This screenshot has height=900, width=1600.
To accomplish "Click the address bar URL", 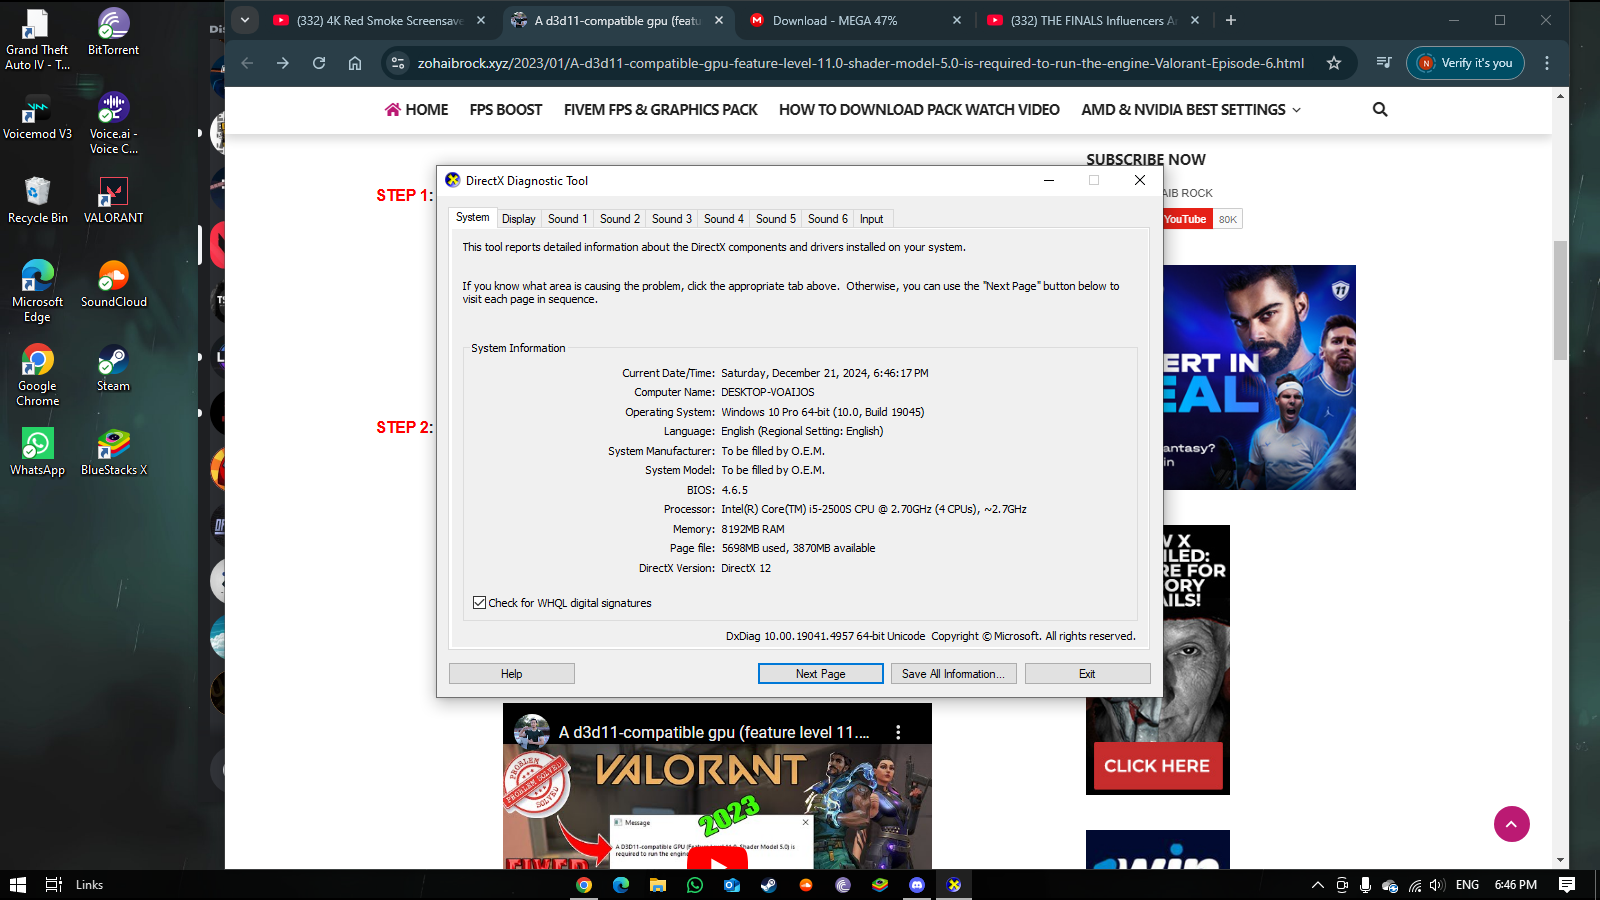I will tap(861, 63).
